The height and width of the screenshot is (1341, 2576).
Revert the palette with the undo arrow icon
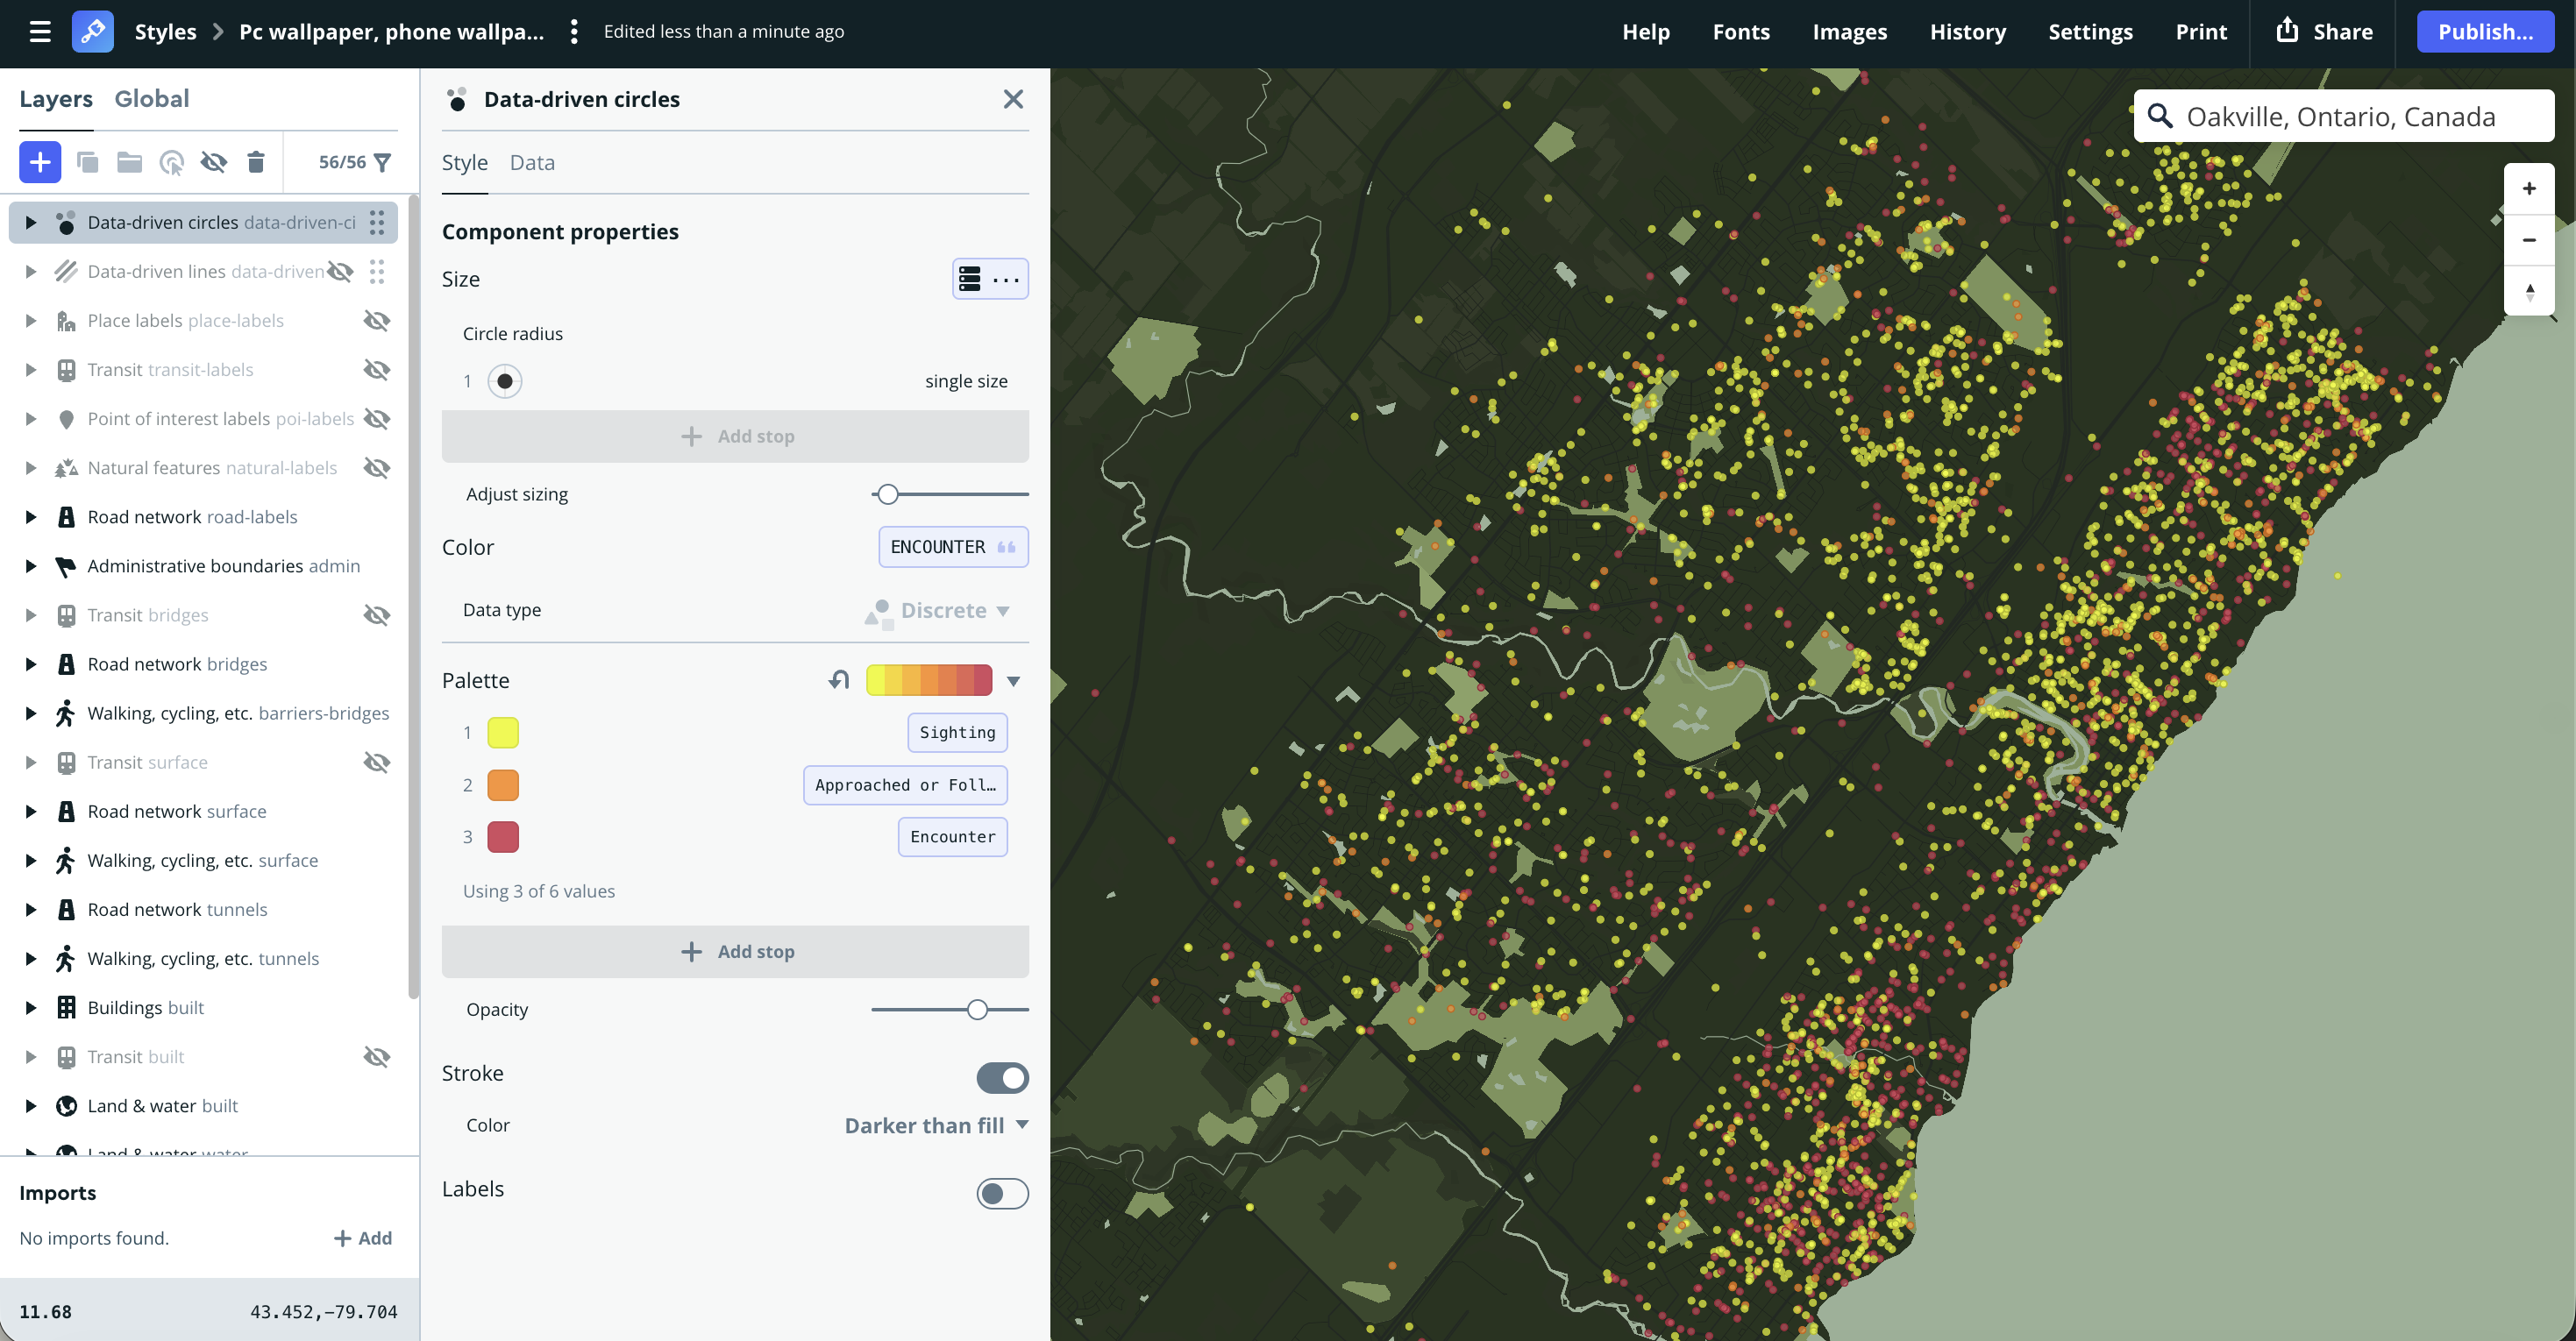tap(838, 680)
